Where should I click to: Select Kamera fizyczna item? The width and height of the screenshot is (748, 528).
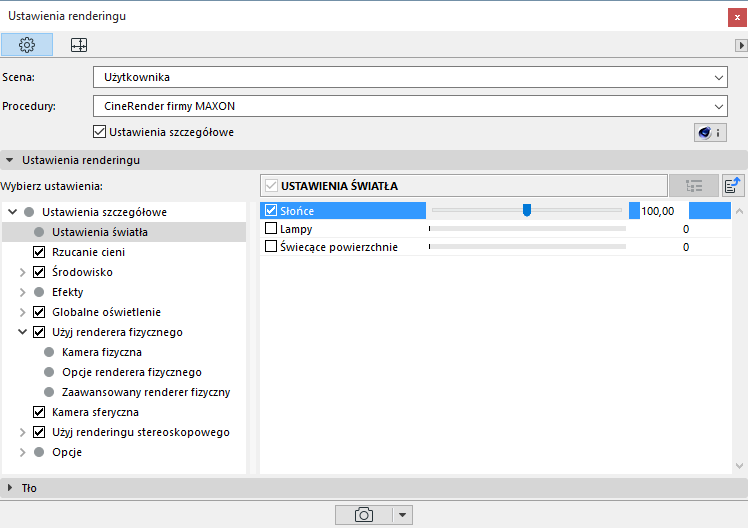(x=102, y=352)
